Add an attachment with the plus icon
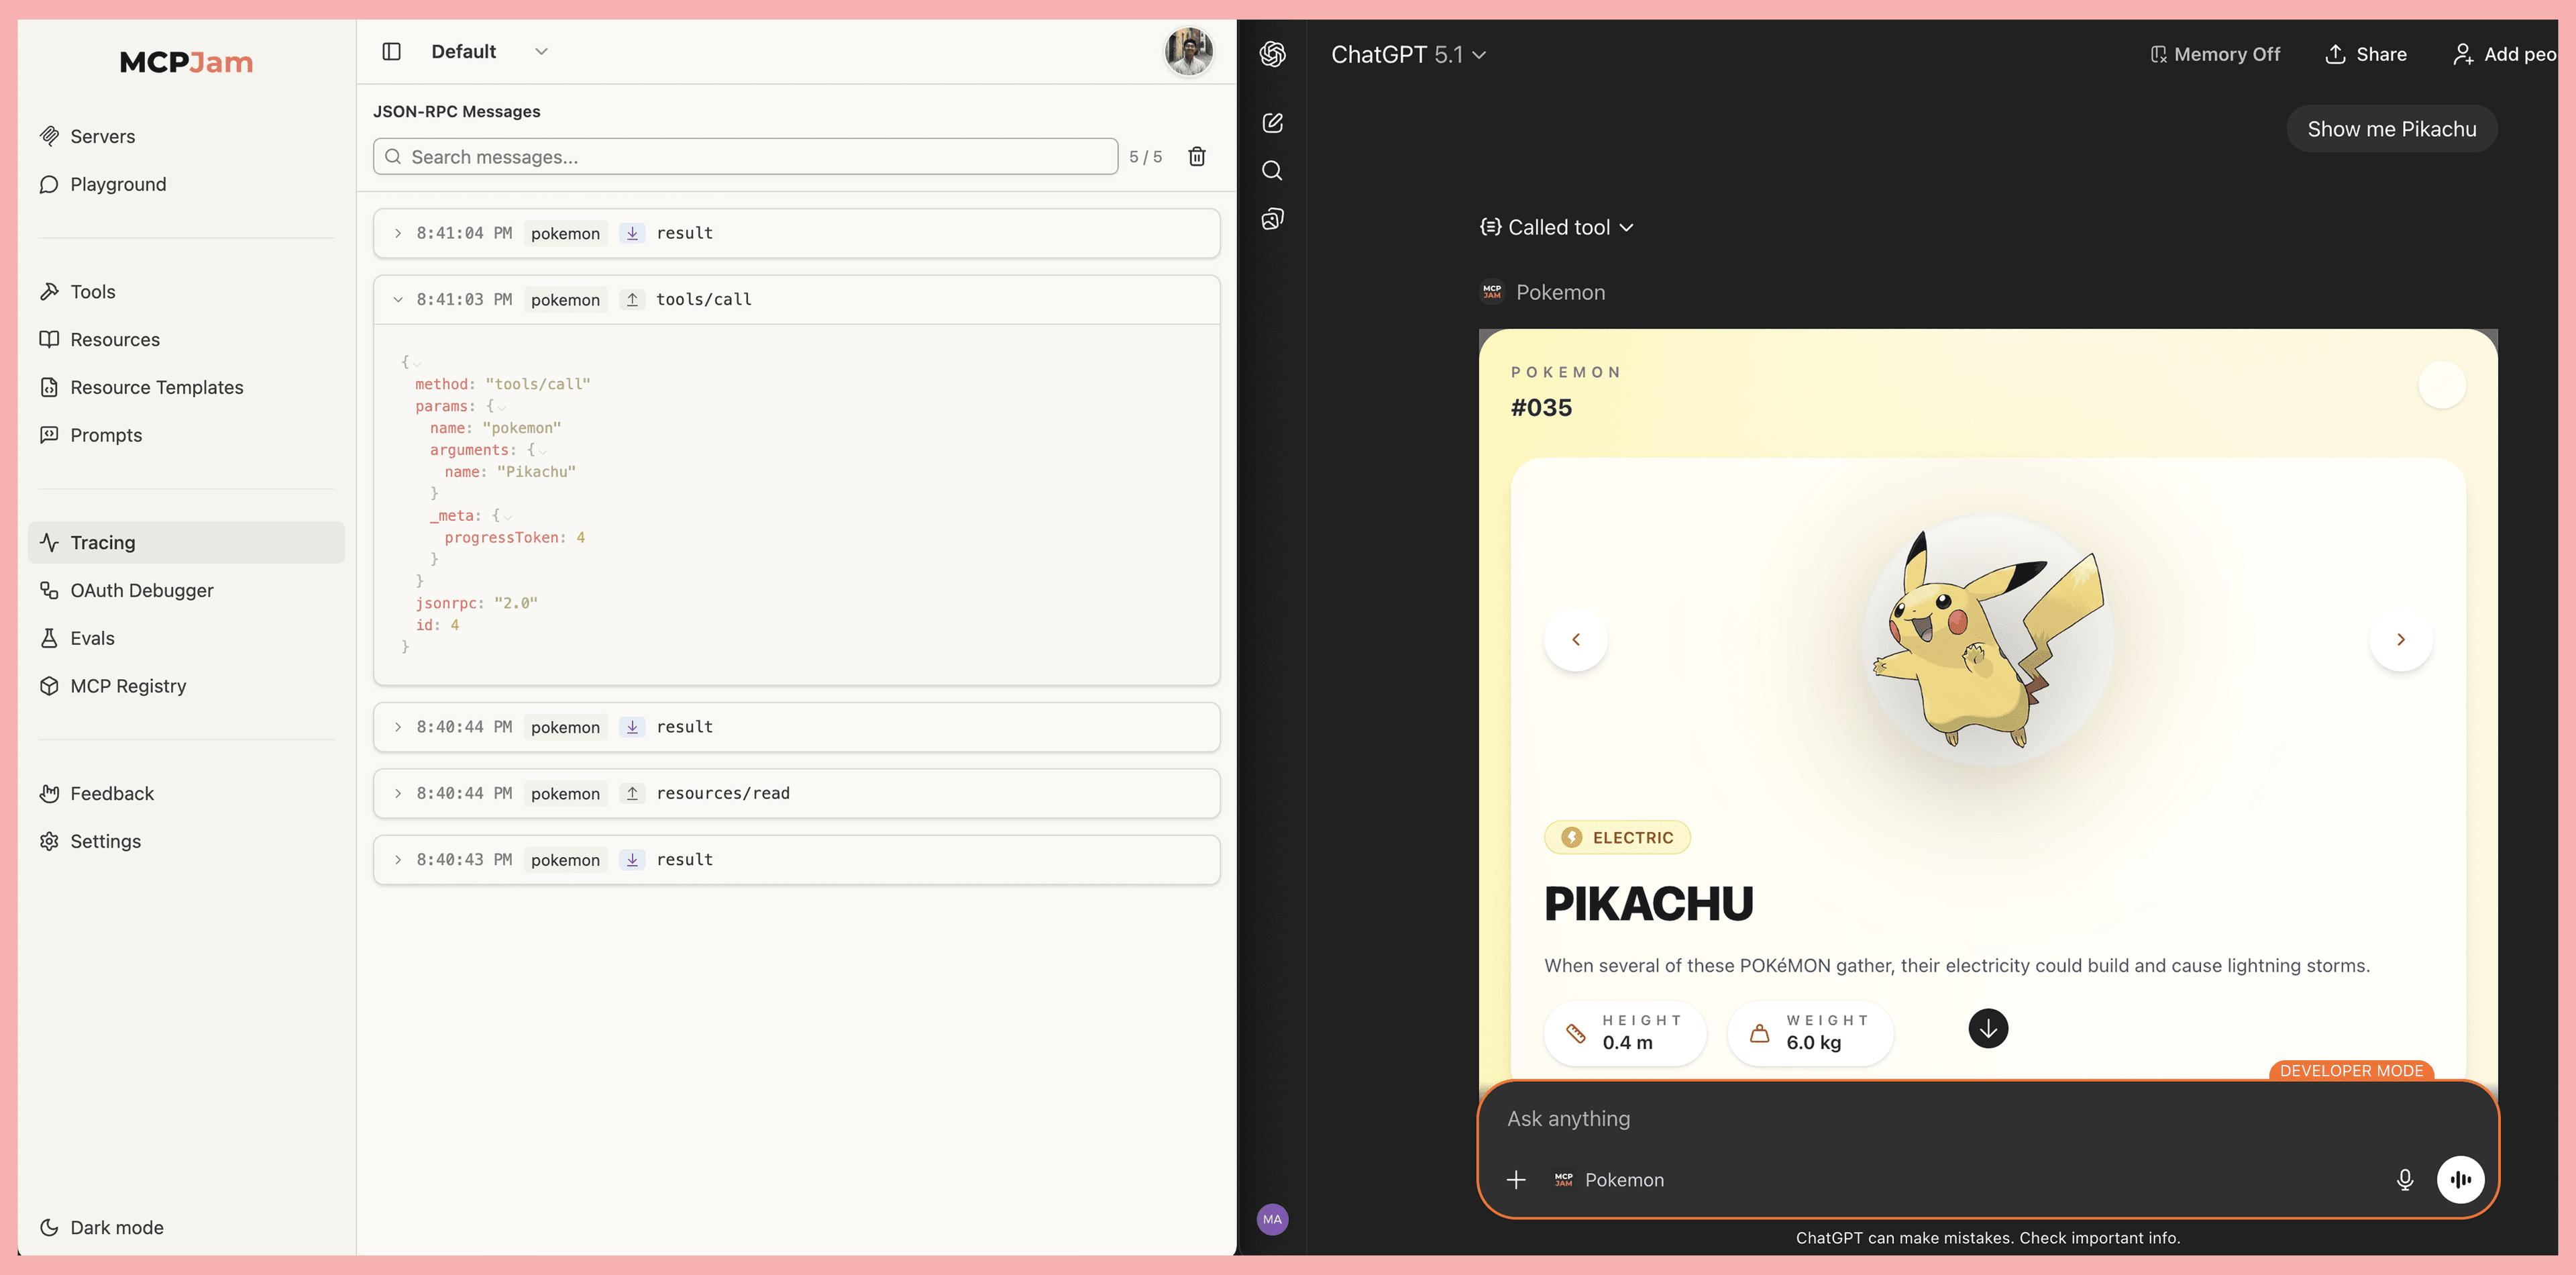 pos(1517,1180)
